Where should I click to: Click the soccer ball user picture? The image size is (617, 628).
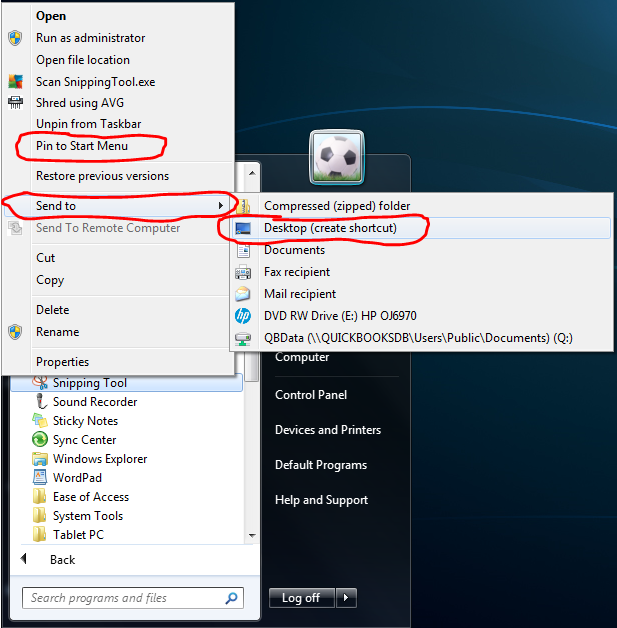[337, 157]
